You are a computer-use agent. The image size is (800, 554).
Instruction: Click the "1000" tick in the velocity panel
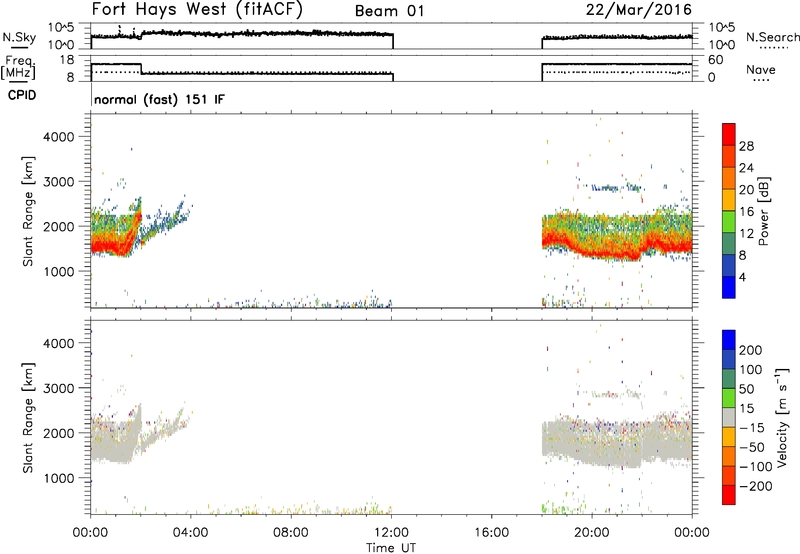58,478
